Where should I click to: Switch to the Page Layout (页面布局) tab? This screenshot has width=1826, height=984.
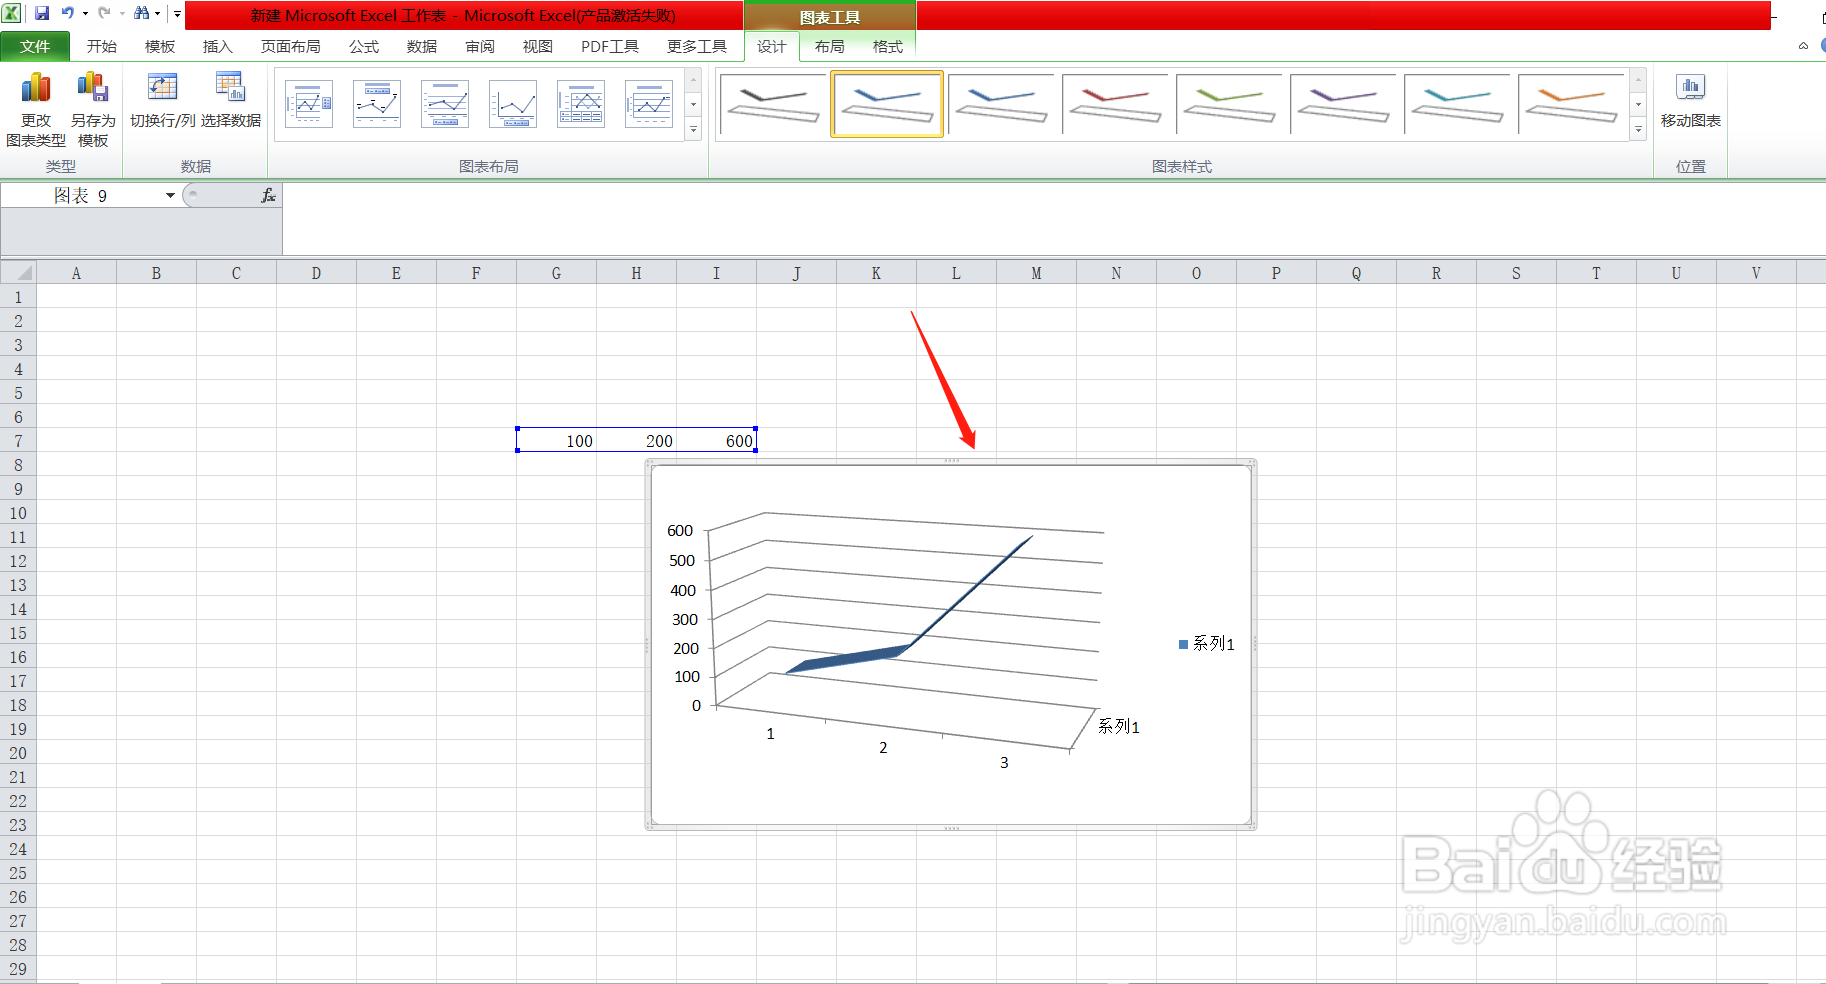(x=291, y=46)
